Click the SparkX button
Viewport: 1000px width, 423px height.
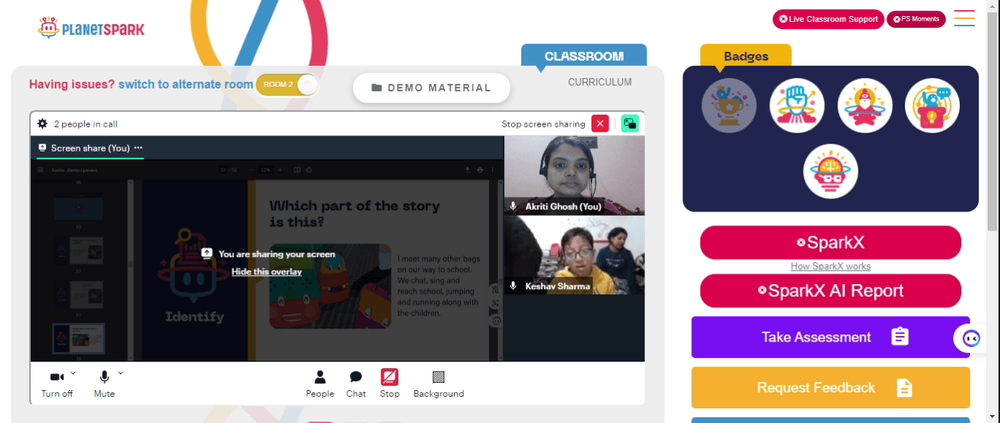tap(830, 242)
